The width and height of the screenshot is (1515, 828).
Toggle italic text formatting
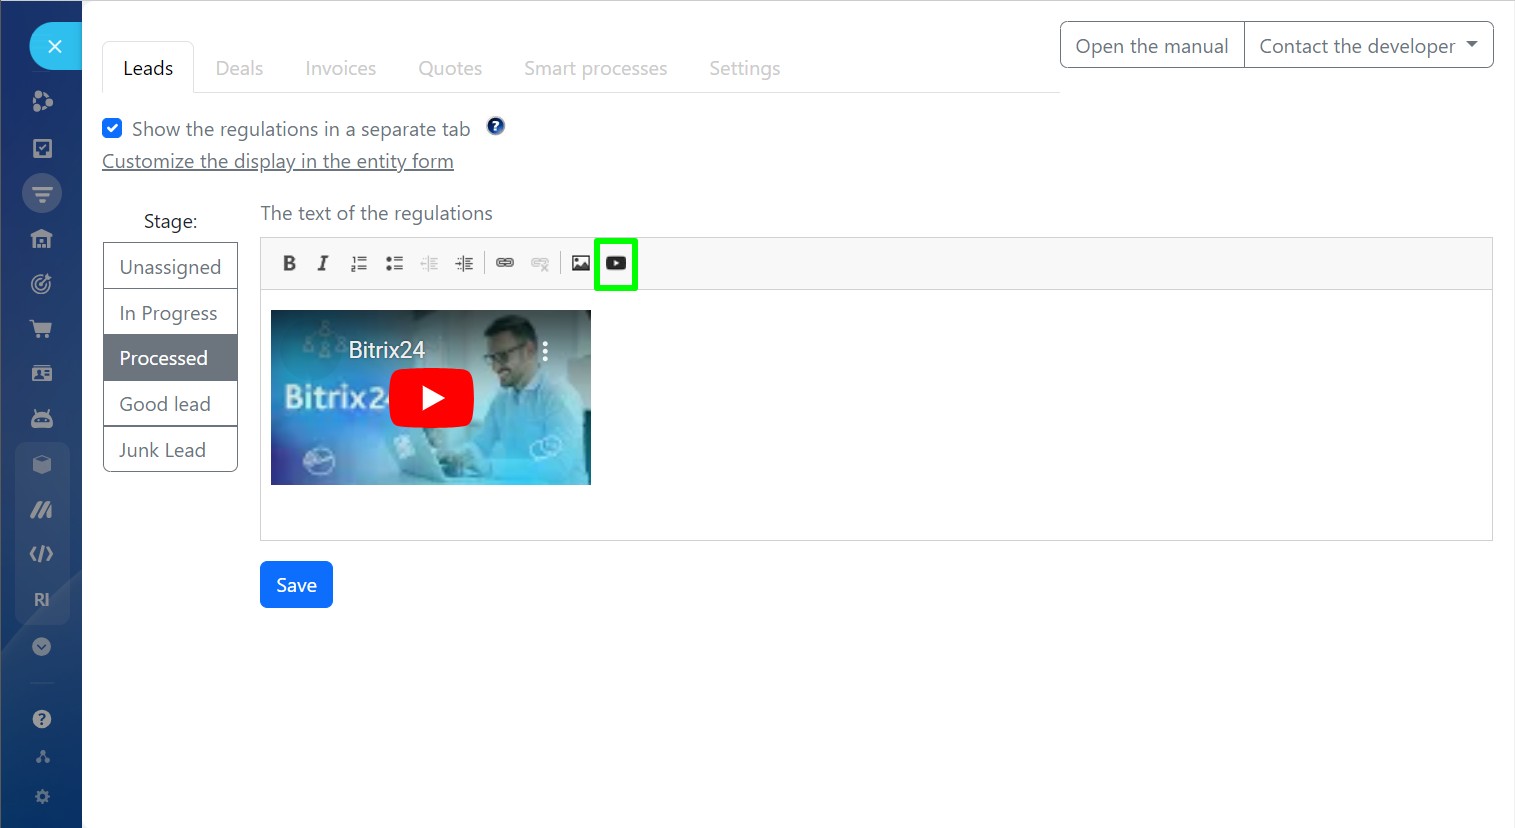click(322, 263)
